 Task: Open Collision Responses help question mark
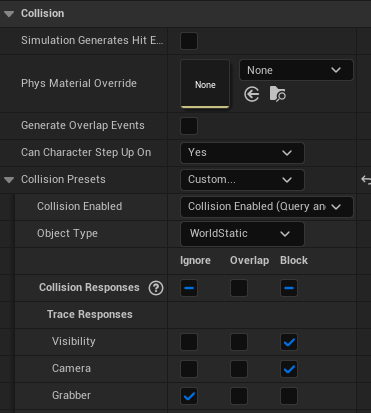point(156,288)
